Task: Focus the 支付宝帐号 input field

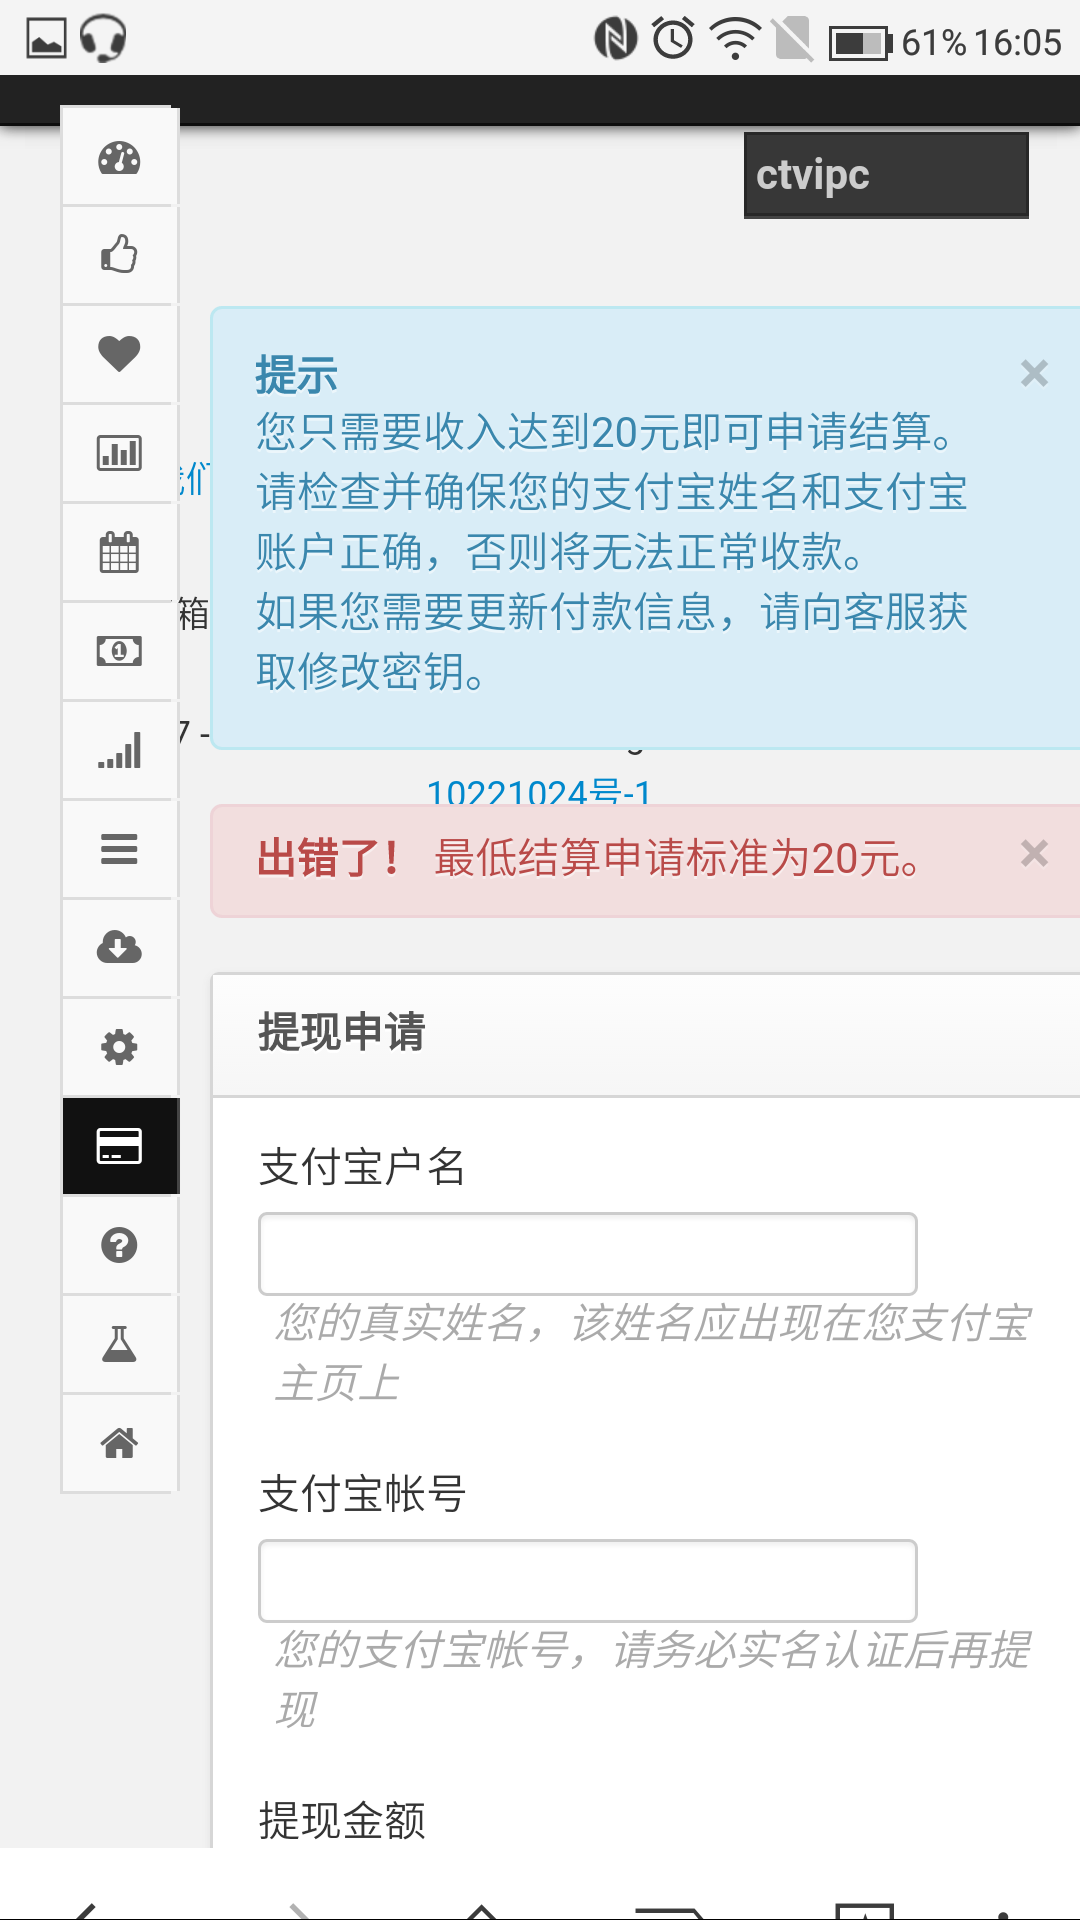Action: click(x=588, y=1581)
